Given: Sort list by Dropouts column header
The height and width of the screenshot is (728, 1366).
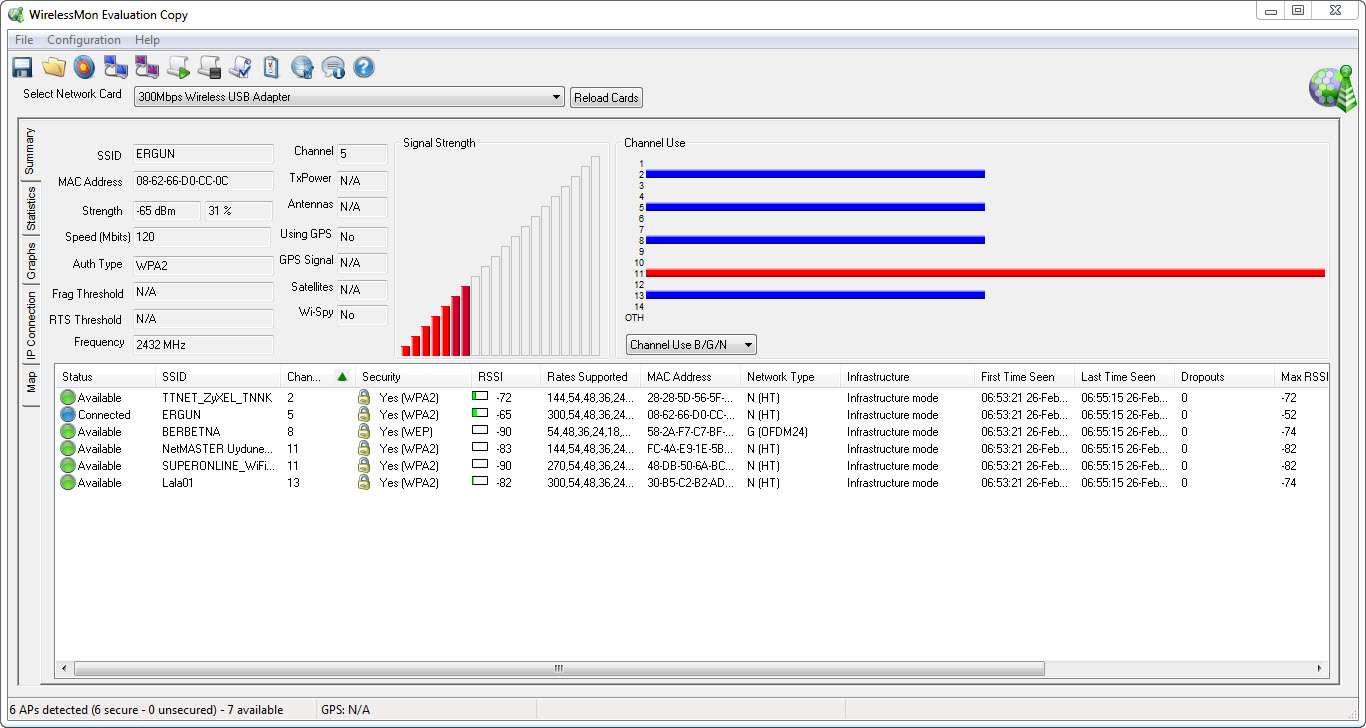Looking at the screenshot, I should 1224,377.
